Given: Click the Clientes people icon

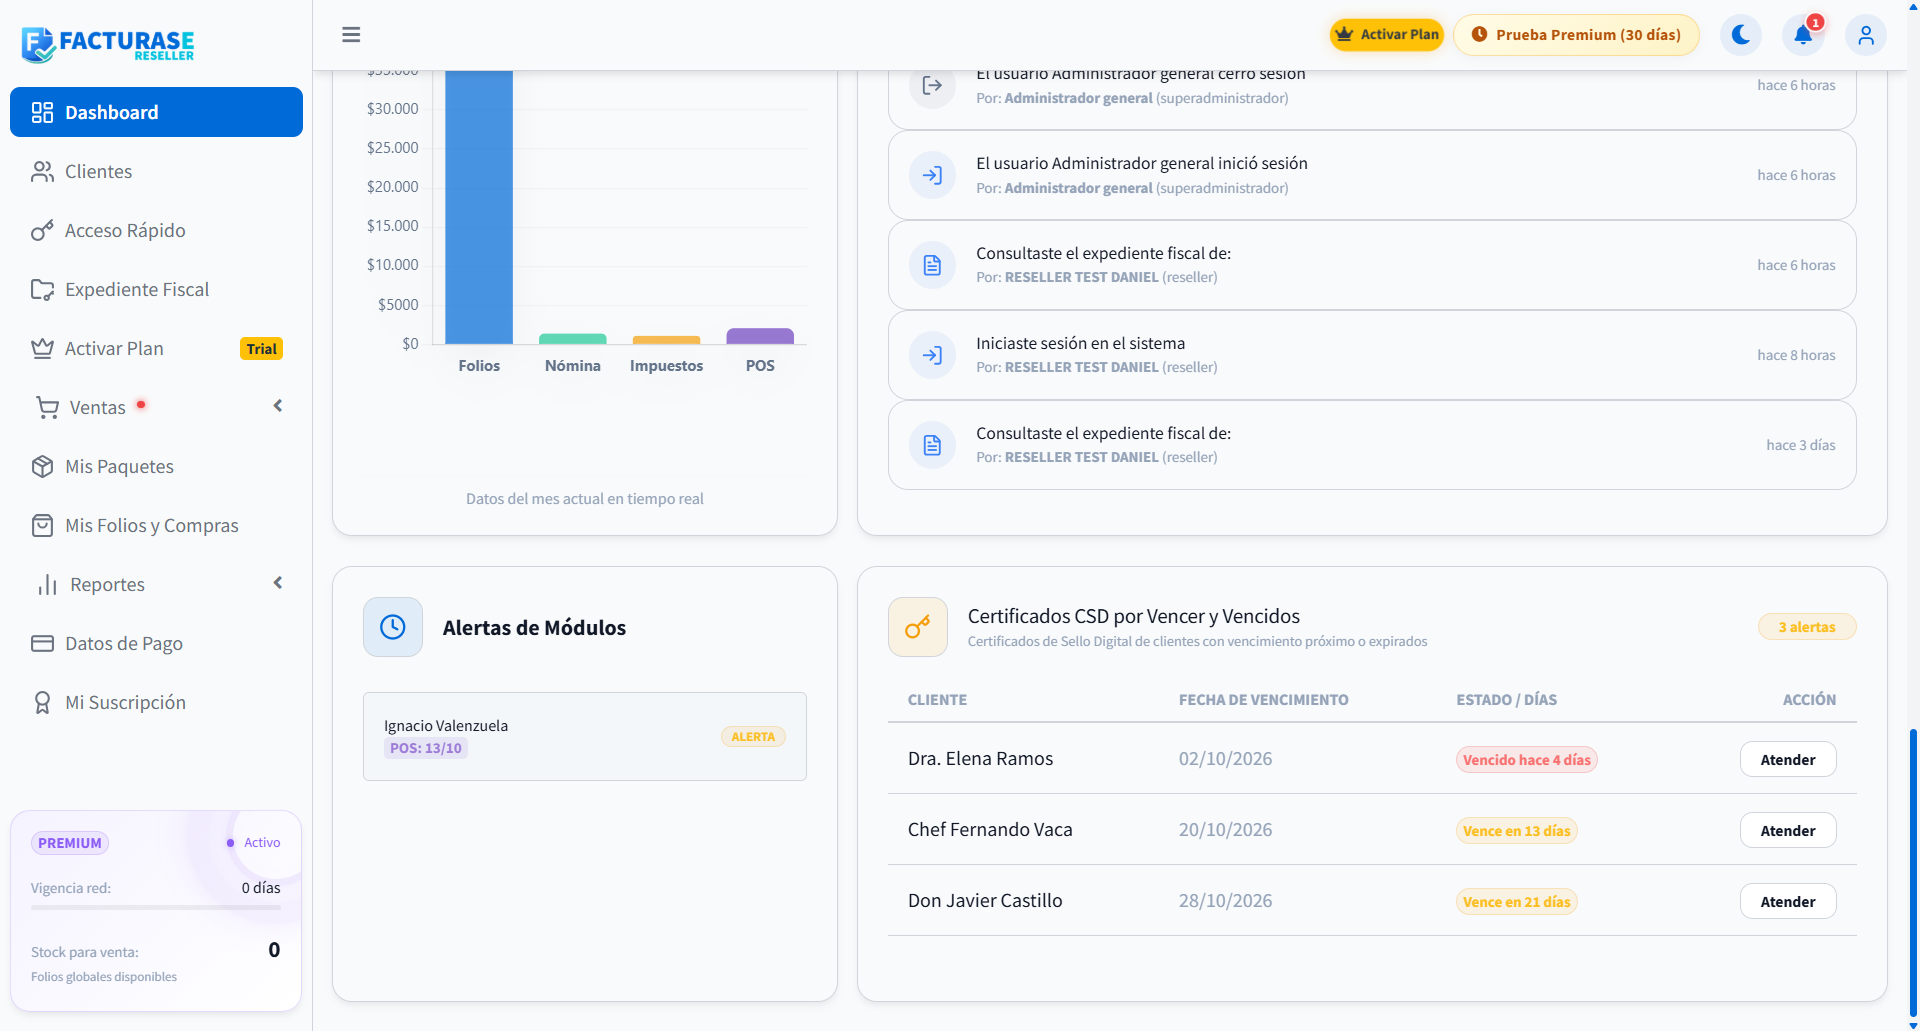Looking at the screenshot, I should point(42,172).
